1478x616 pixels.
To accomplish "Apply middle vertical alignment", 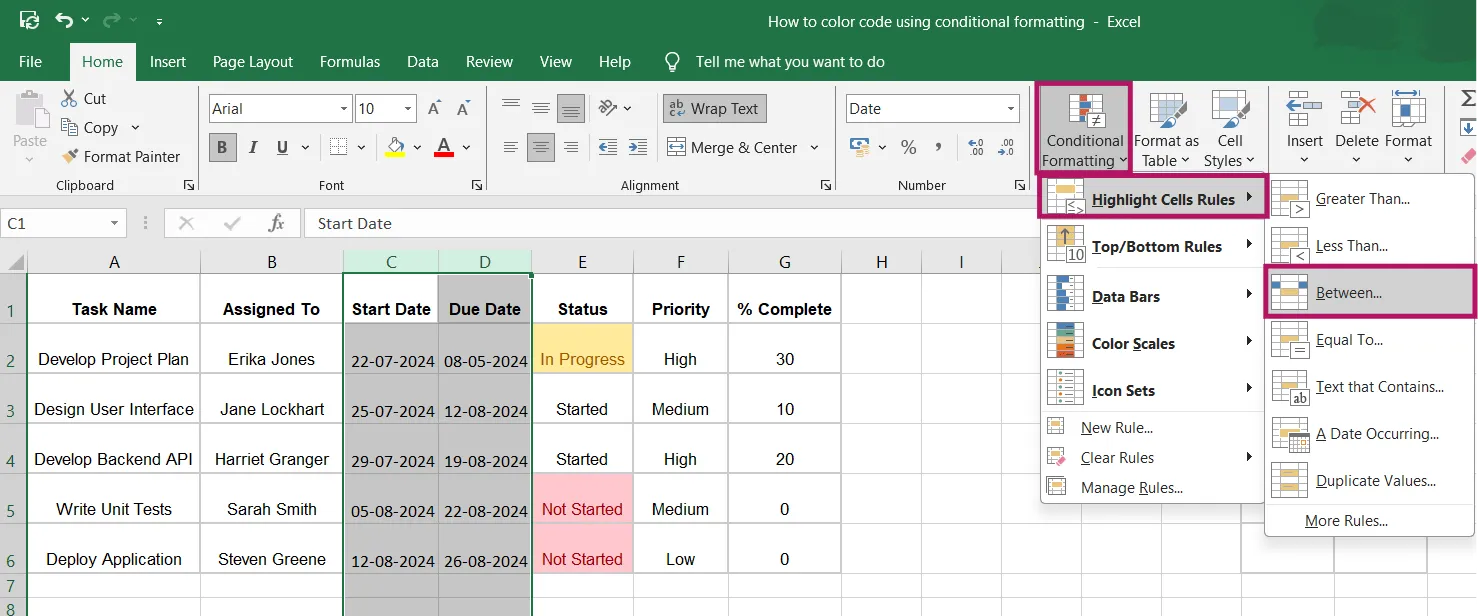I will point(541,108).
